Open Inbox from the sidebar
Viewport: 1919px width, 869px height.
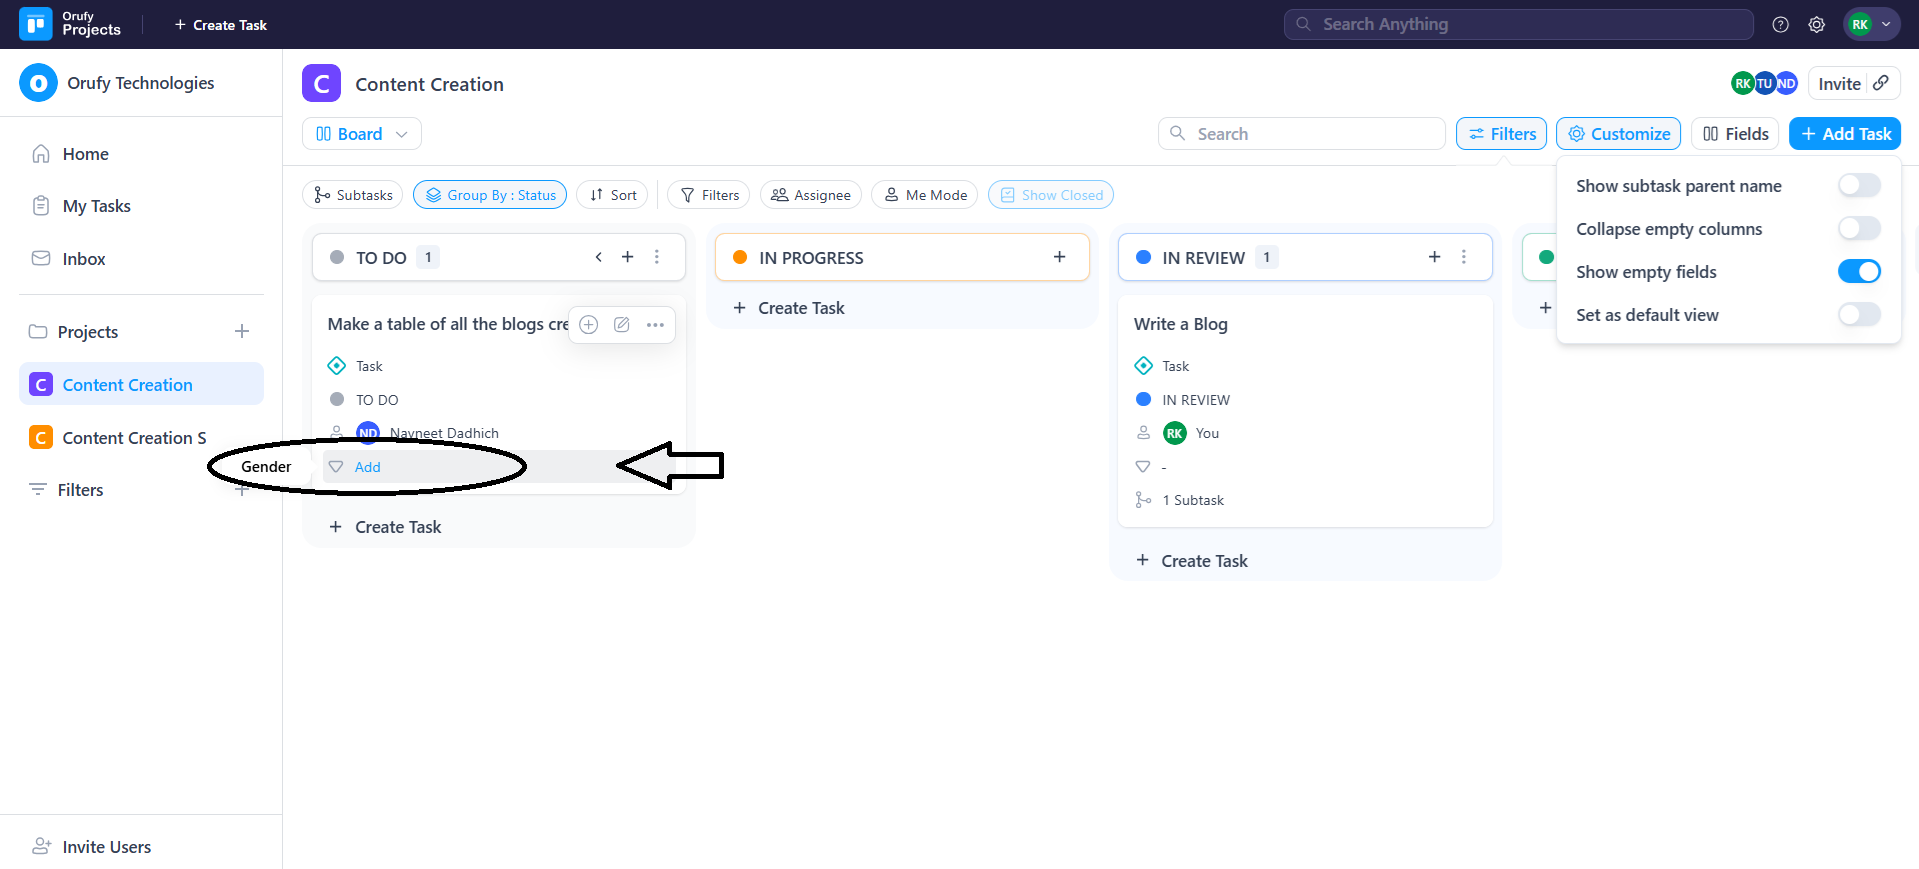click(x=83, y=259)
